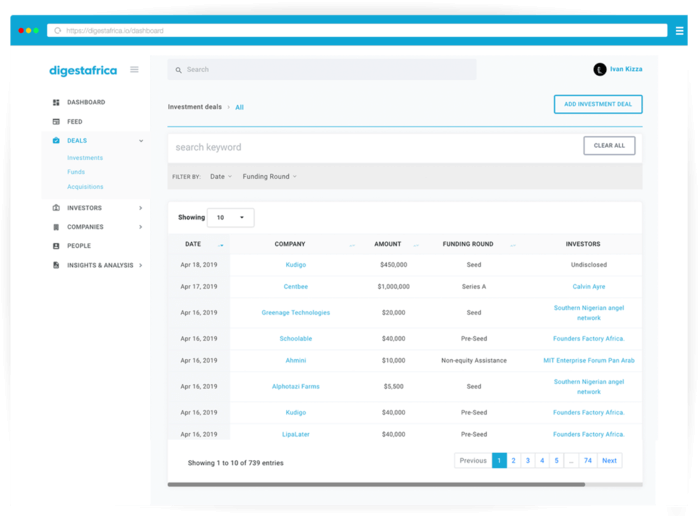Click Non-equity Assistance funding round cell
Screen dimensions: 700x516
click(x=474, y=360)
